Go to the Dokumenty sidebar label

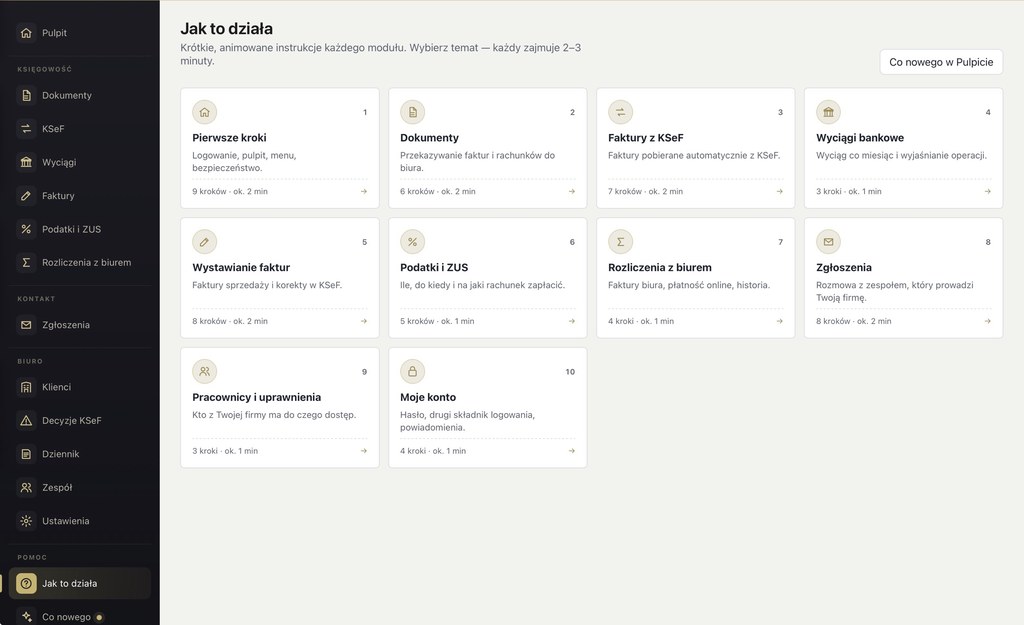tap(67, 95)
